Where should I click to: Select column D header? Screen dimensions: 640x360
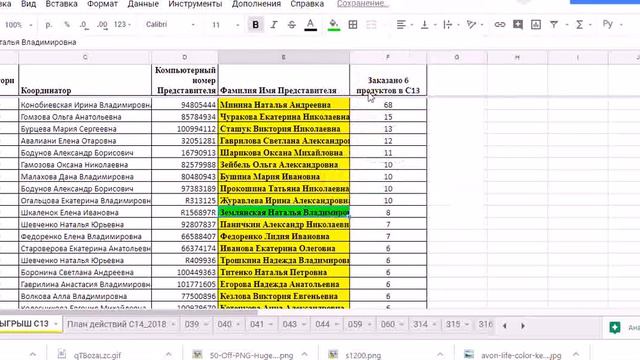click(x=184, y=58)
